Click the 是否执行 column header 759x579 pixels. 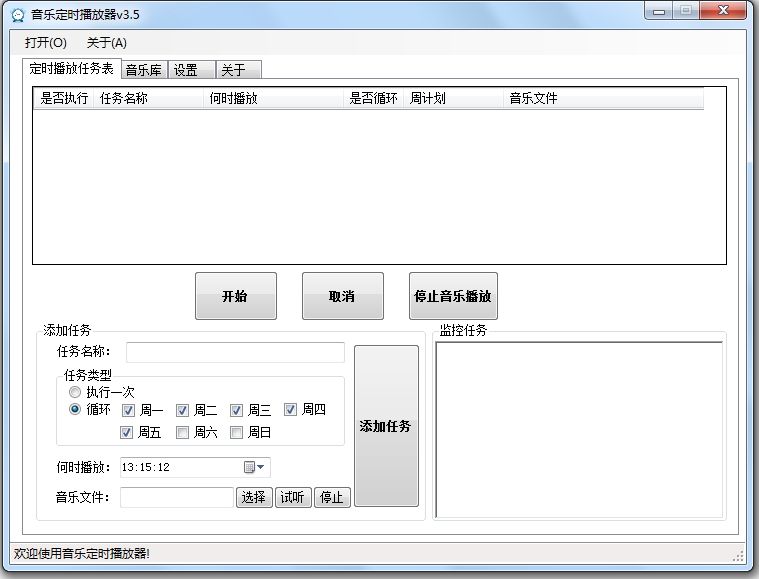coord(64,98)
